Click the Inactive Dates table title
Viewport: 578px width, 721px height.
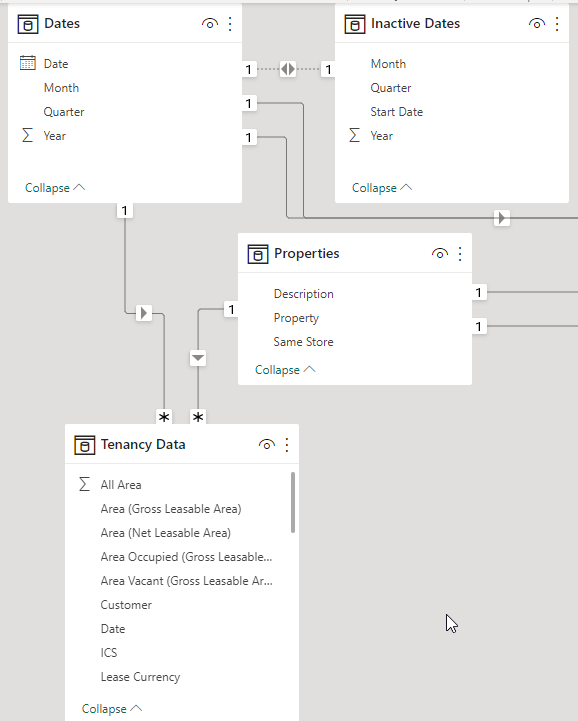point(415,23)
